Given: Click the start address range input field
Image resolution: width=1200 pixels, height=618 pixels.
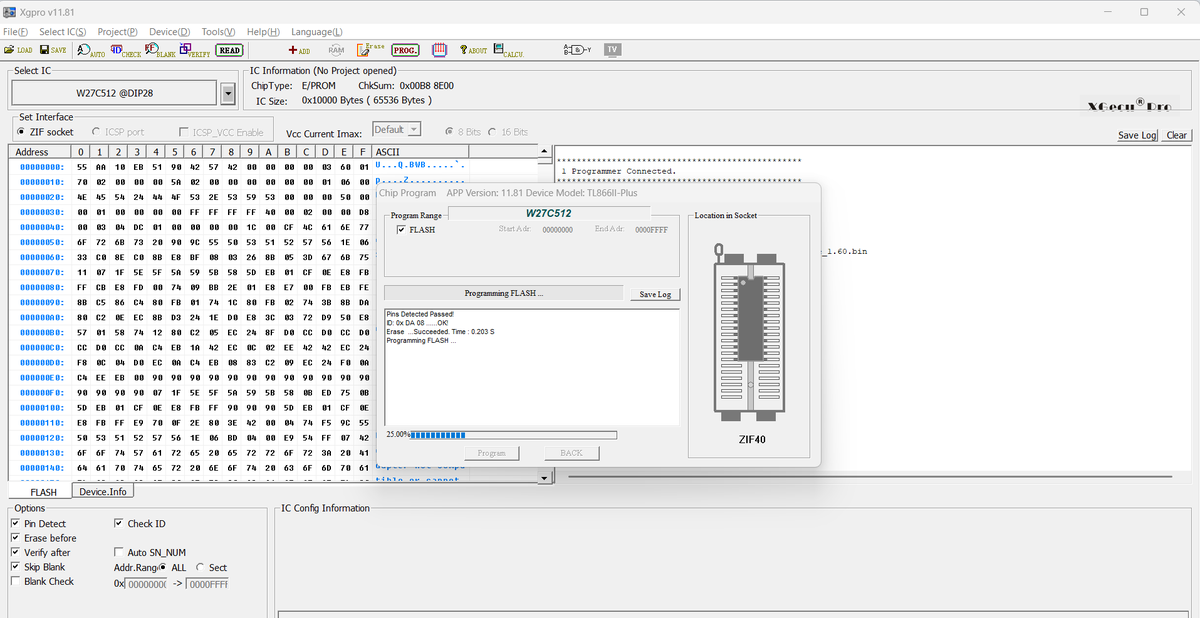Looking at the screenshot, I should tap(146, 583).
